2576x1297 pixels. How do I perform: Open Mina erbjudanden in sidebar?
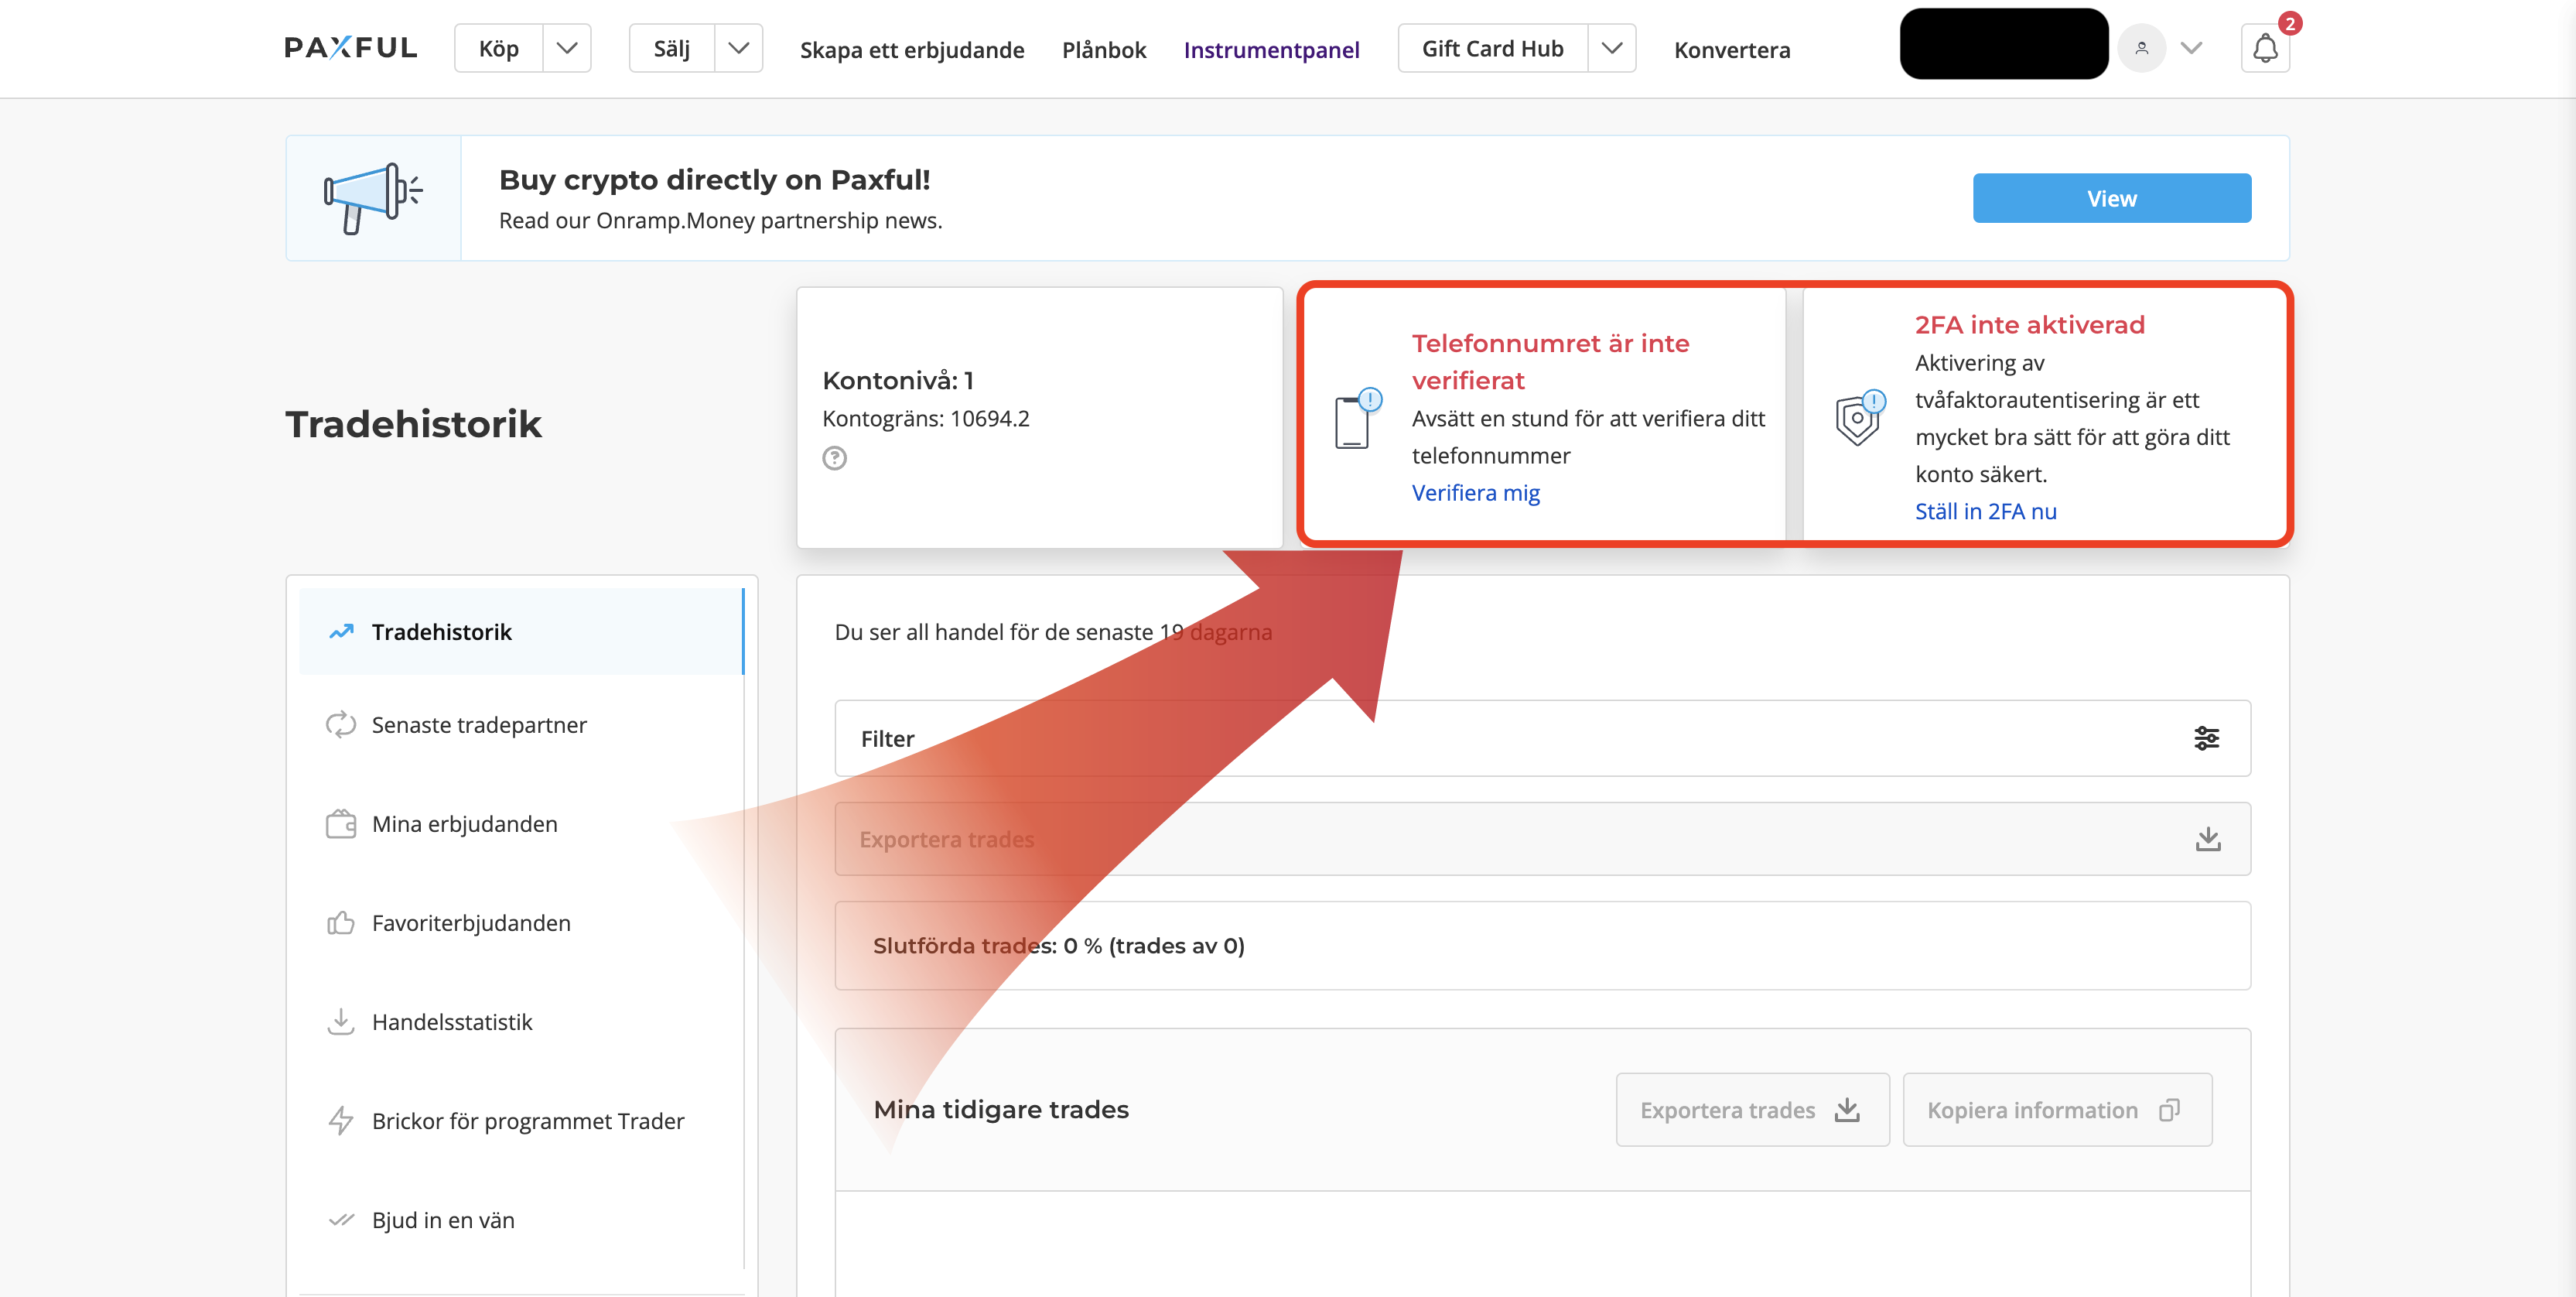click(464, 824)
